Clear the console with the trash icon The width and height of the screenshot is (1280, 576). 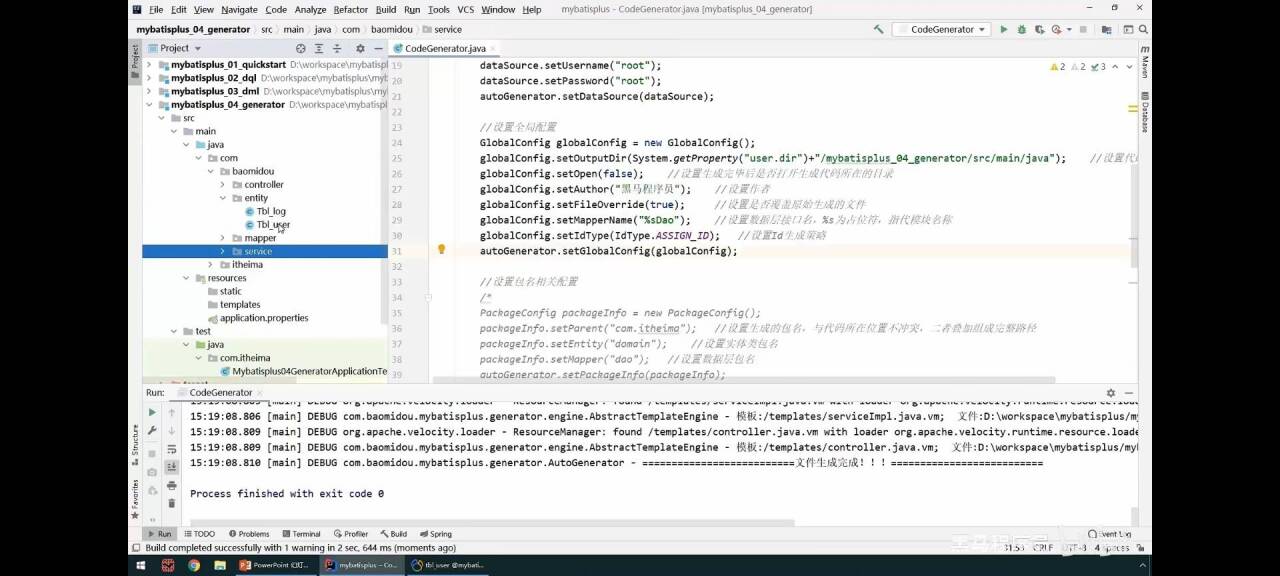[x=172, y=503]
